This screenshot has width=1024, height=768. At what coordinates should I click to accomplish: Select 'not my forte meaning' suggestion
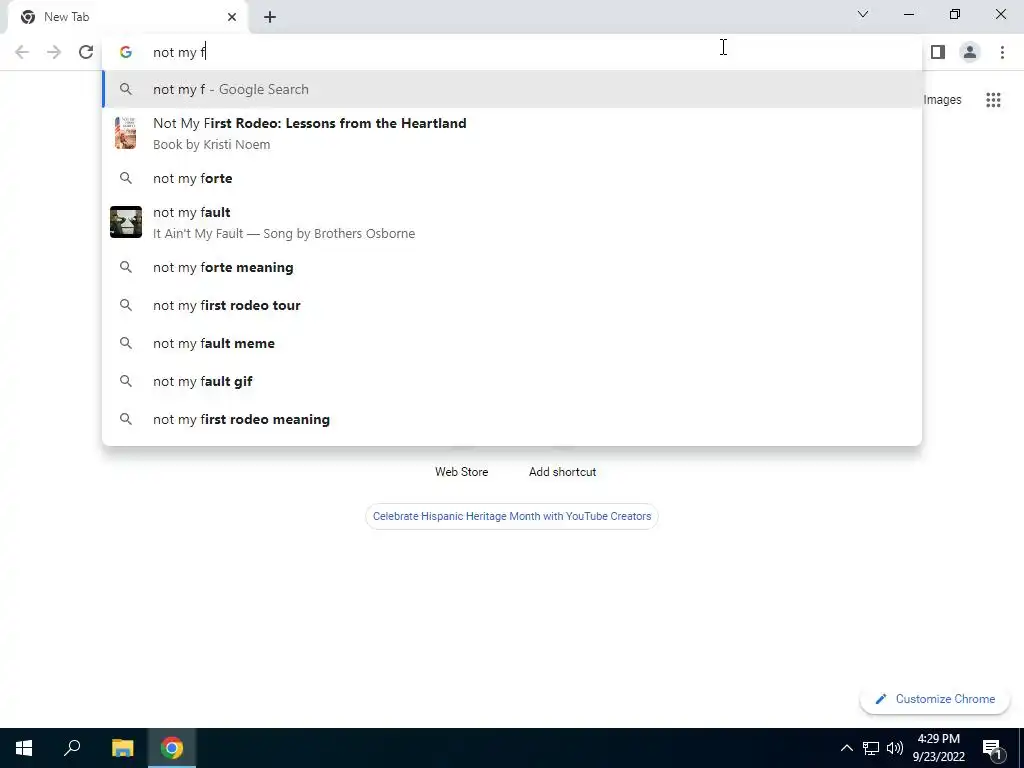(x=512, y=267)
